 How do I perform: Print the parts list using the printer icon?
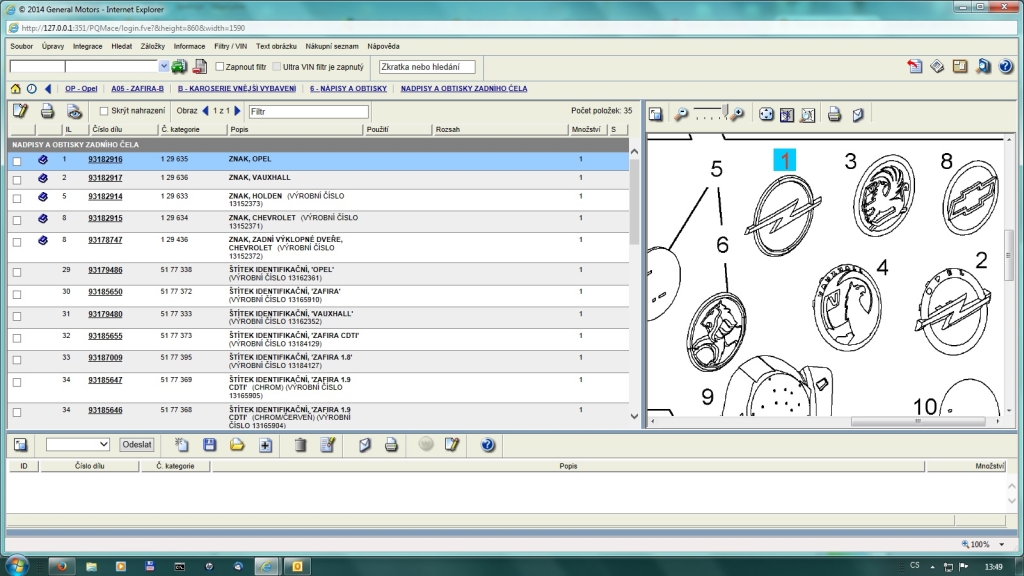pyautogui.click(x=47, y=111)
